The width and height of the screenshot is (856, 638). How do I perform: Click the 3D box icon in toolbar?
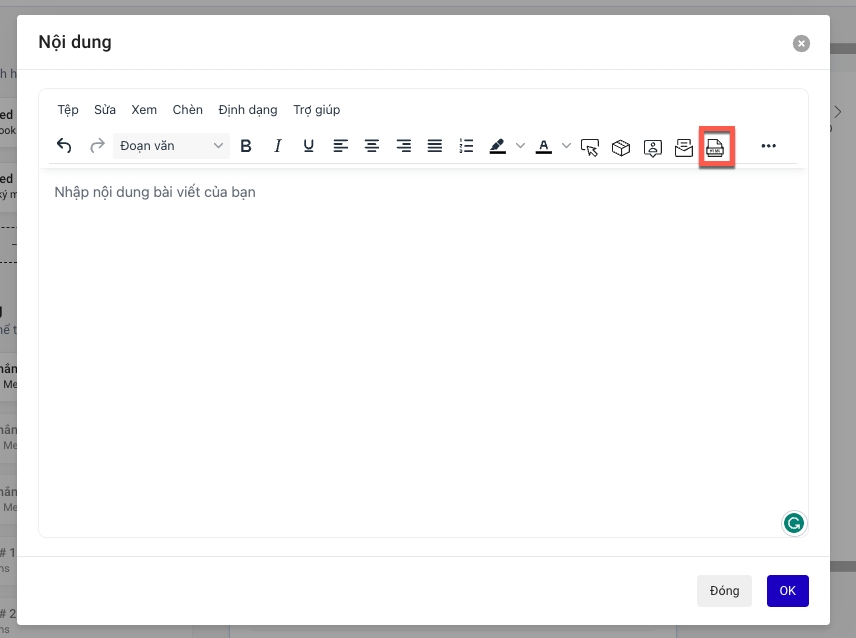pyautogui.click(x=621, y=147)
